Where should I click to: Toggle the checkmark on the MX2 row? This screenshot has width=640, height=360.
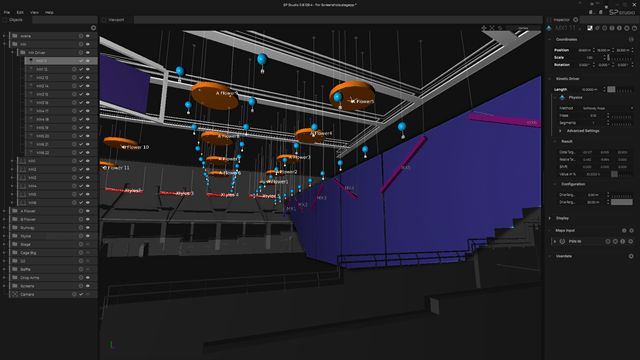click(81, 169)
